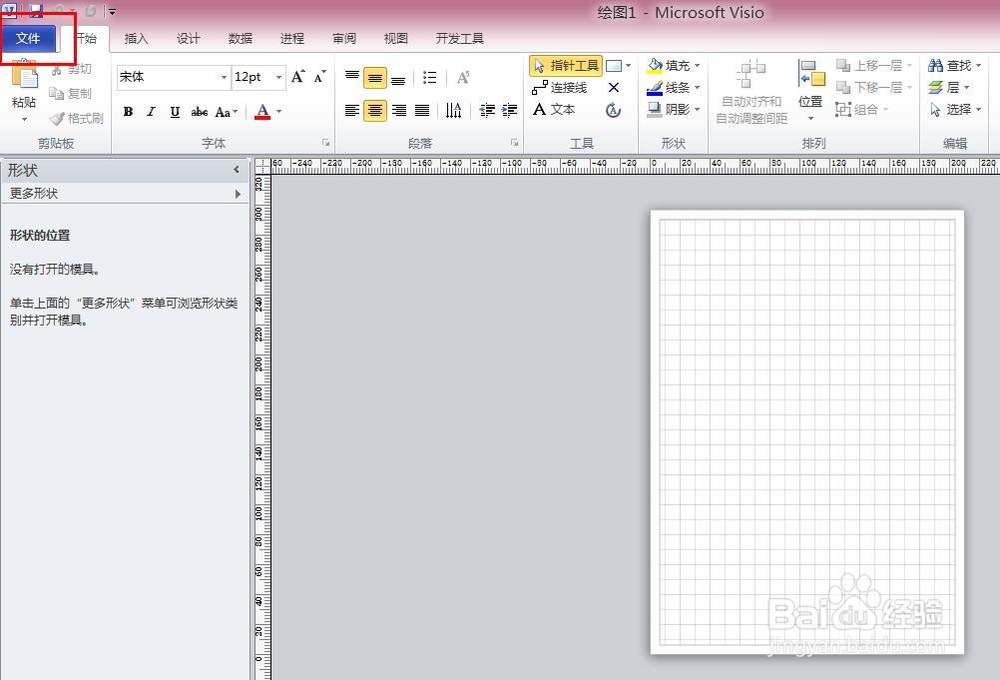Viewport: 1000px width, 680px height.
Task: Open the 文件 (File) tab
Action: 27,38
